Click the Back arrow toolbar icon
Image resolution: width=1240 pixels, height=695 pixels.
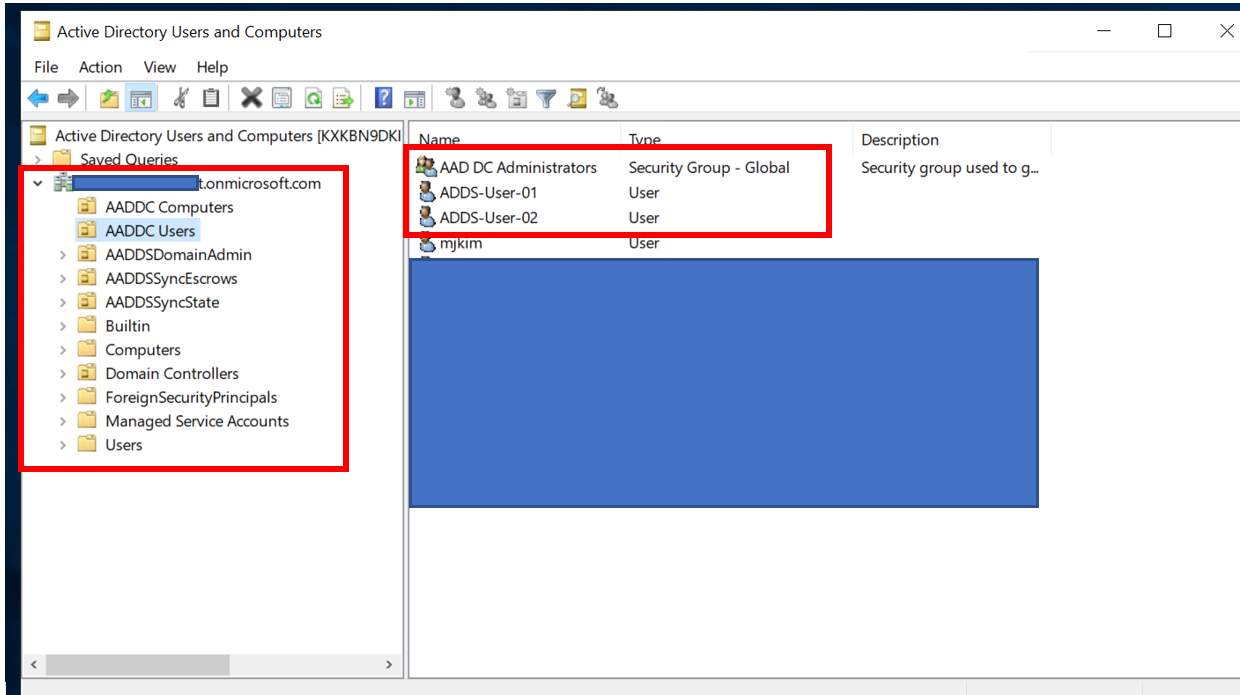38,98
